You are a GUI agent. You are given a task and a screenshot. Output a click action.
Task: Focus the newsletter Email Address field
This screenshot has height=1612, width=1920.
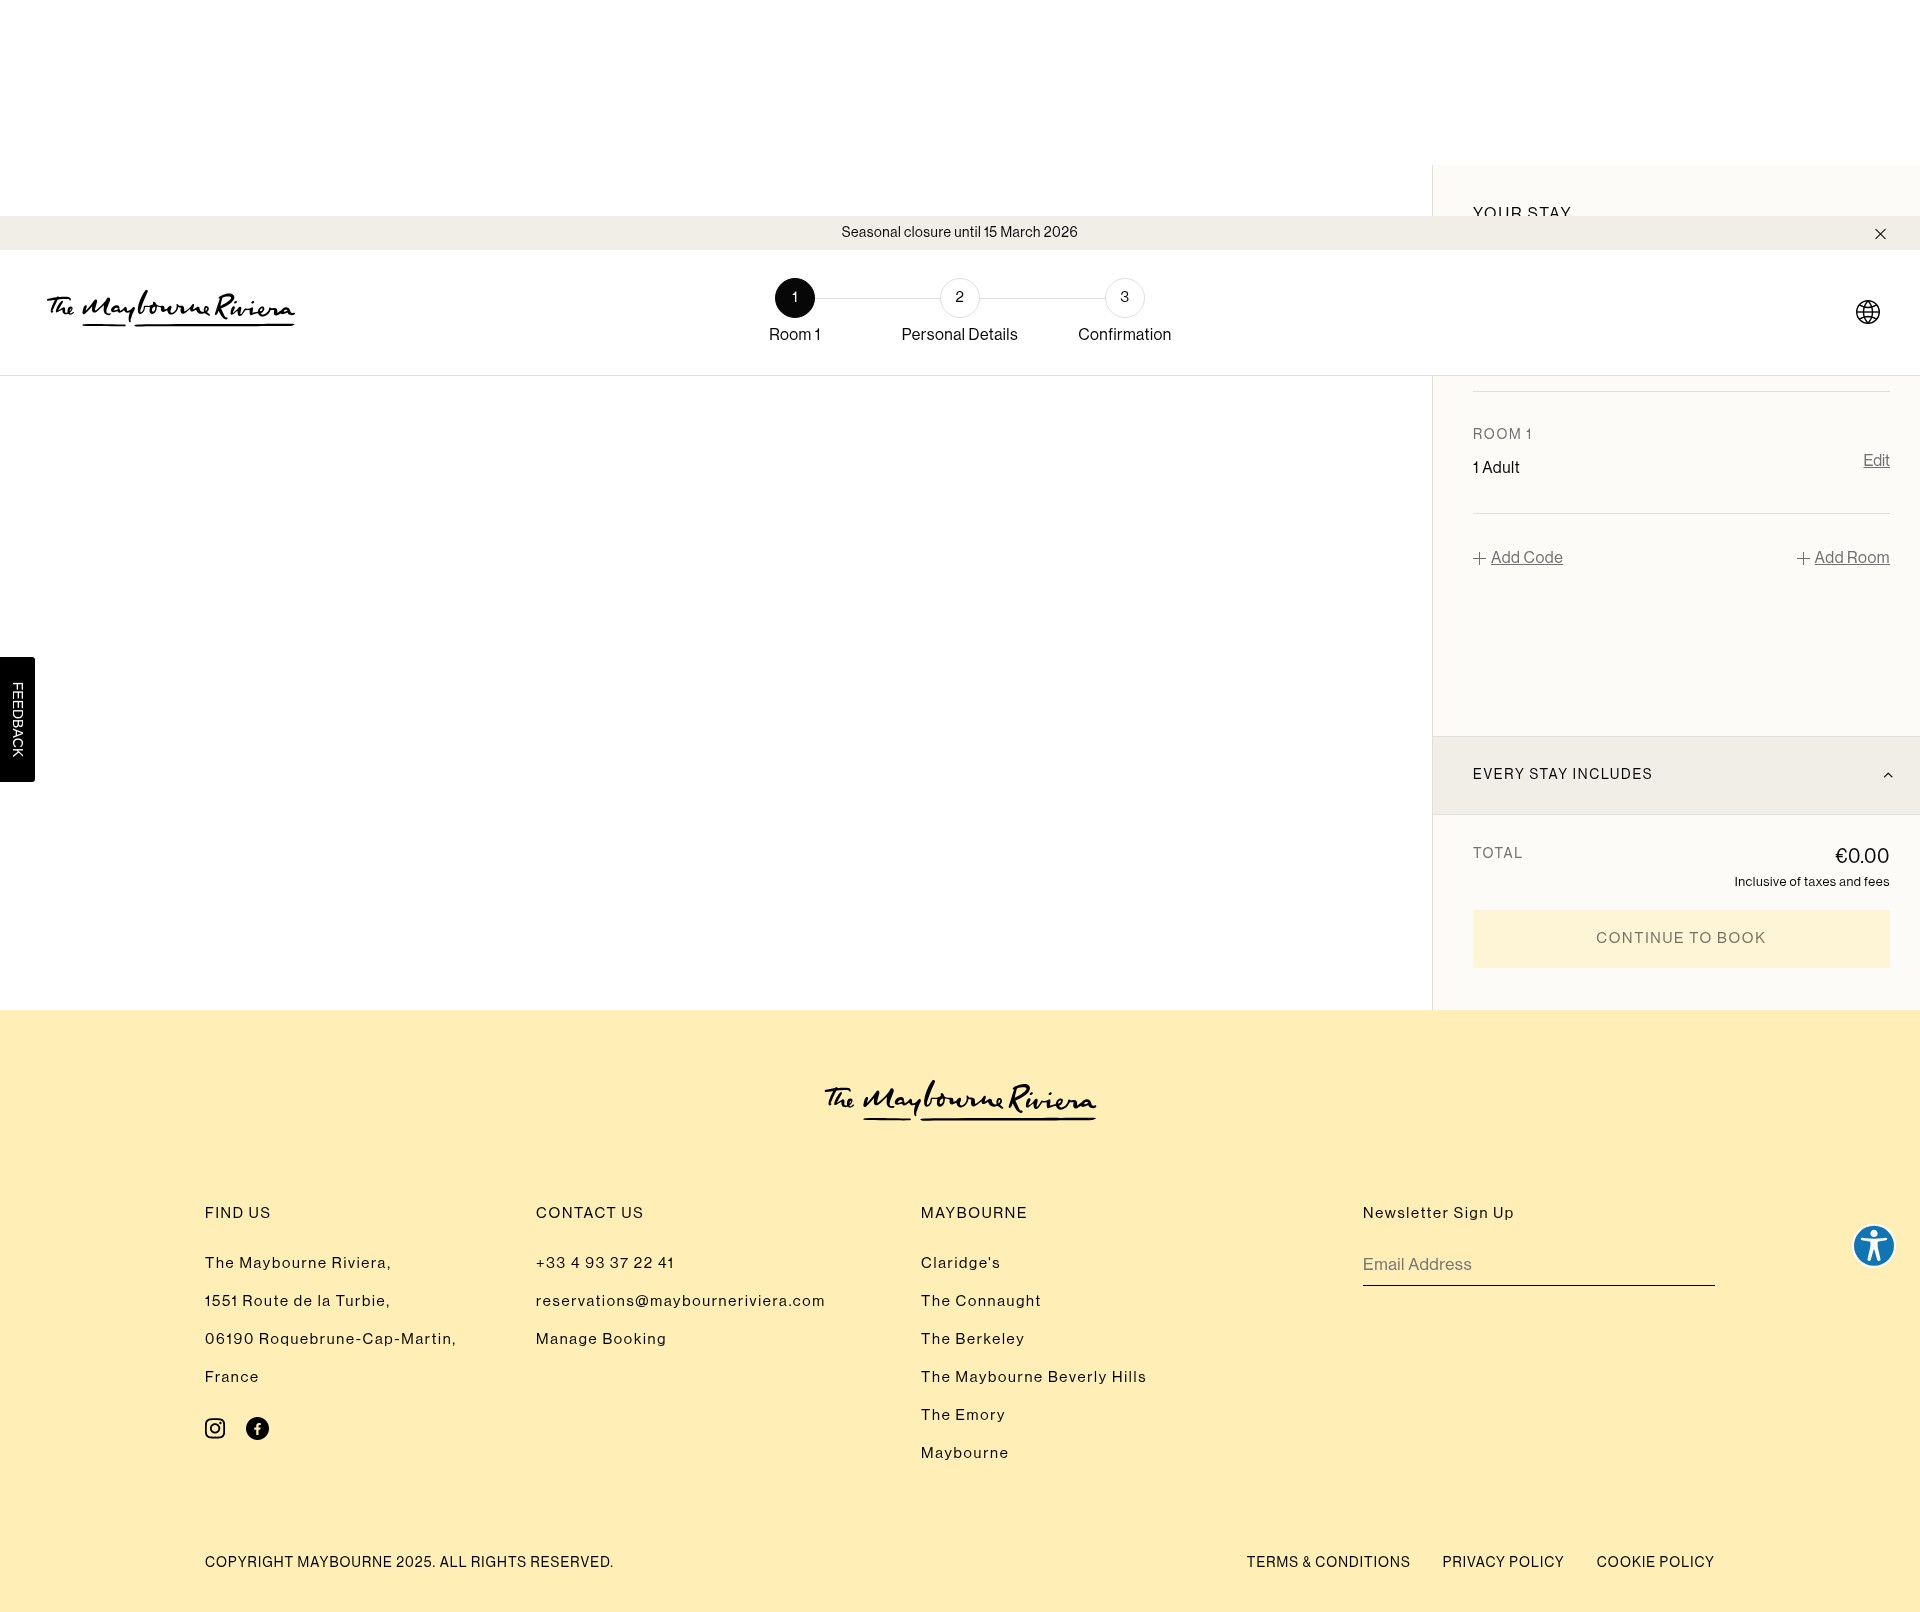pyautogui.click(x=1538, y=1265)
